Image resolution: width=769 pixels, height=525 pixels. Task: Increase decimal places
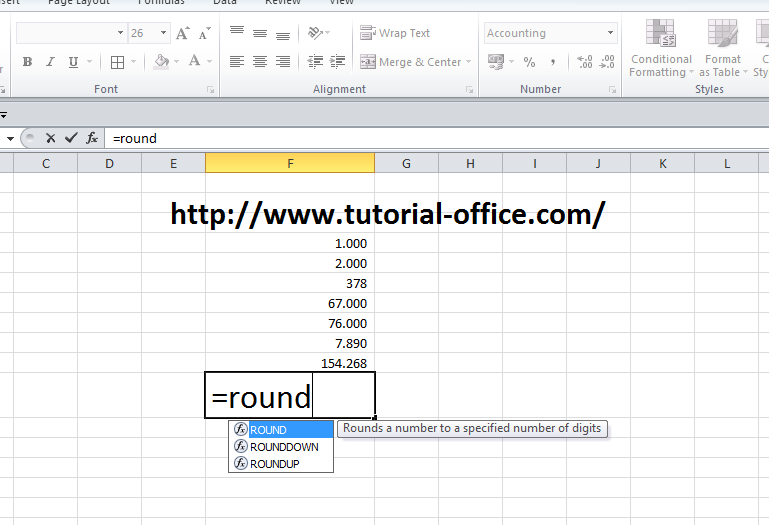[585, 62]
